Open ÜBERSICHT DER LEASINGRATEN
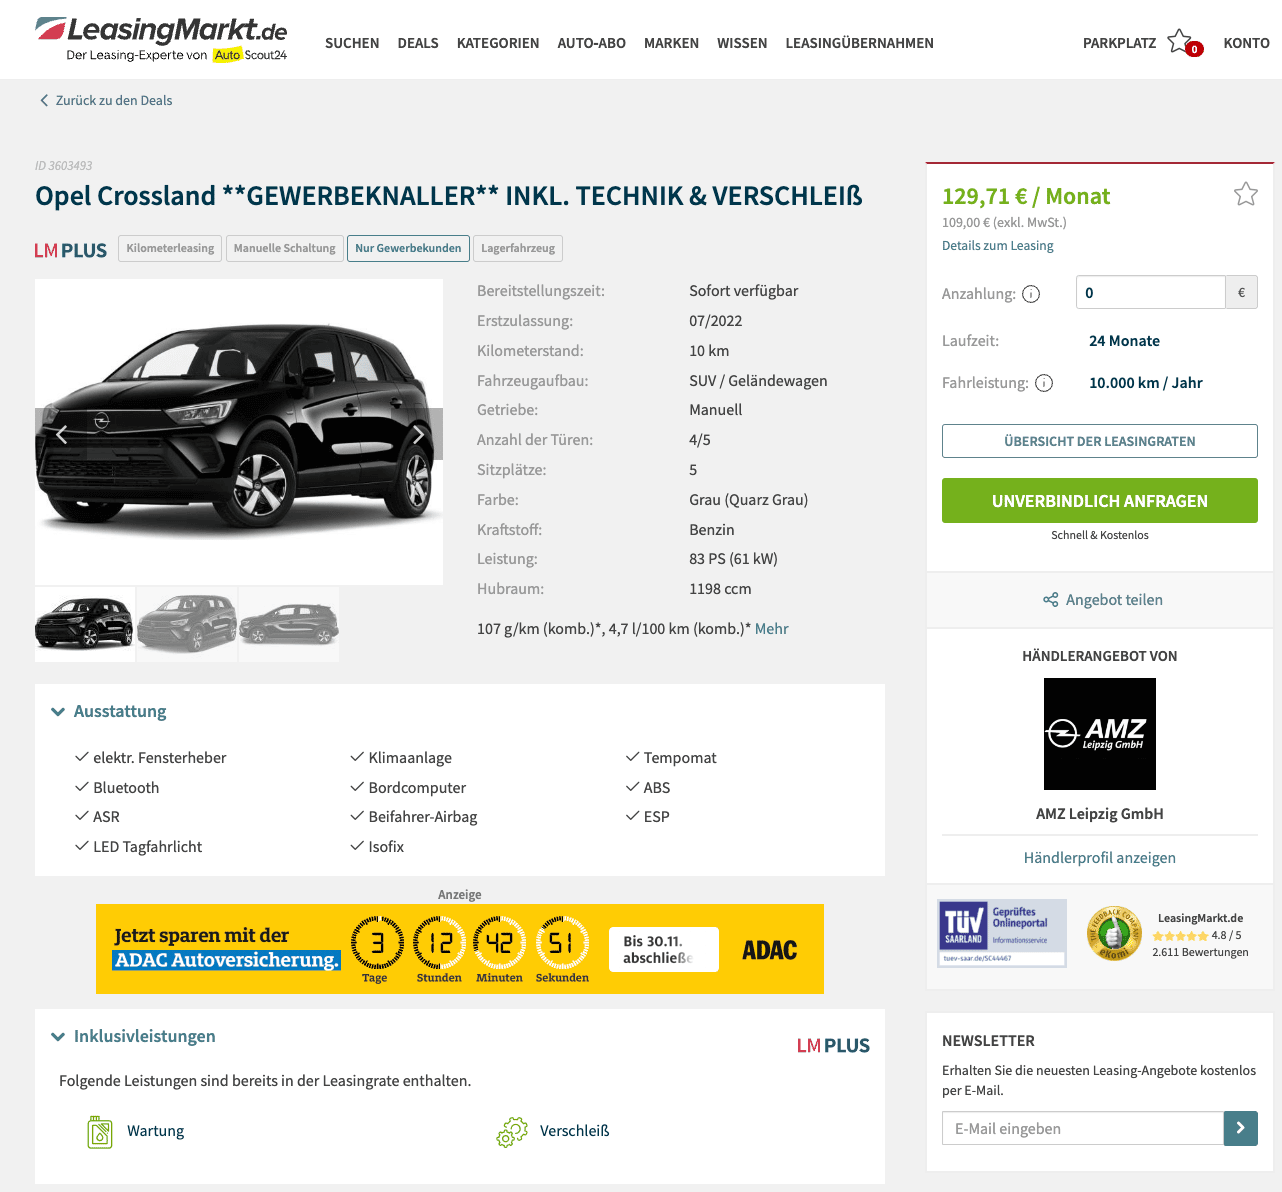 (x=1100, y=441)
